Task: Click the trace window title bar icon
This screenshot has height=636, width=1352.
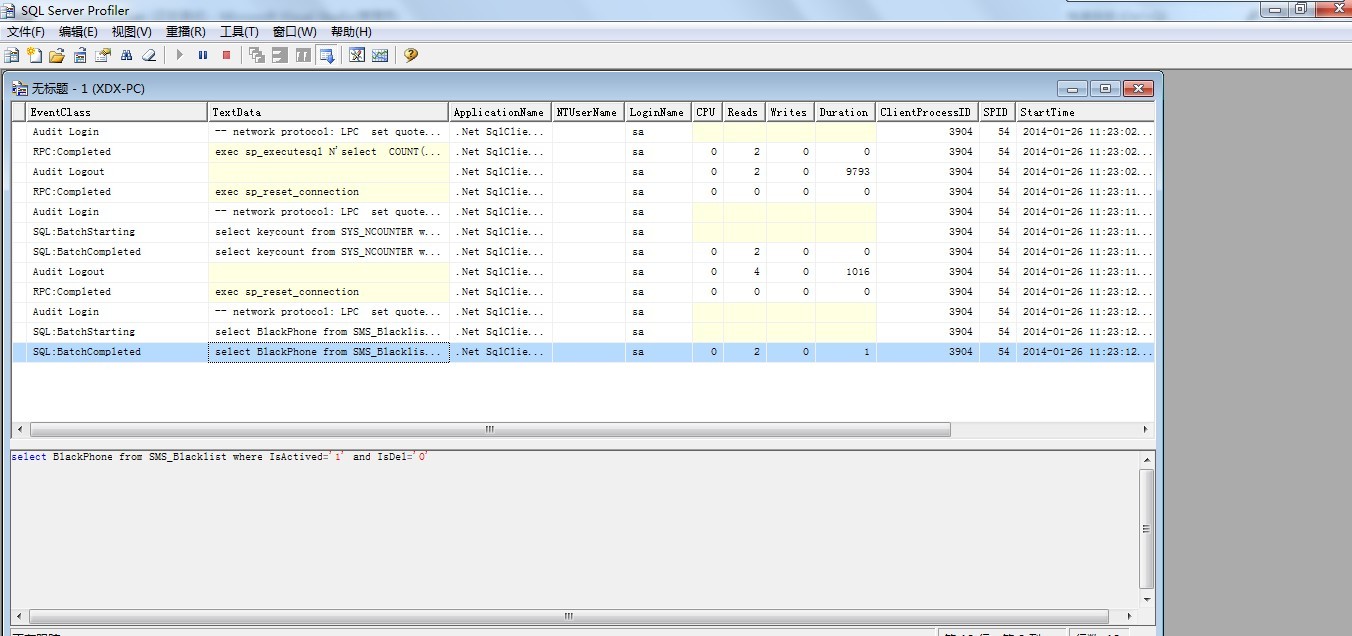Action: [x=19, y=89]
